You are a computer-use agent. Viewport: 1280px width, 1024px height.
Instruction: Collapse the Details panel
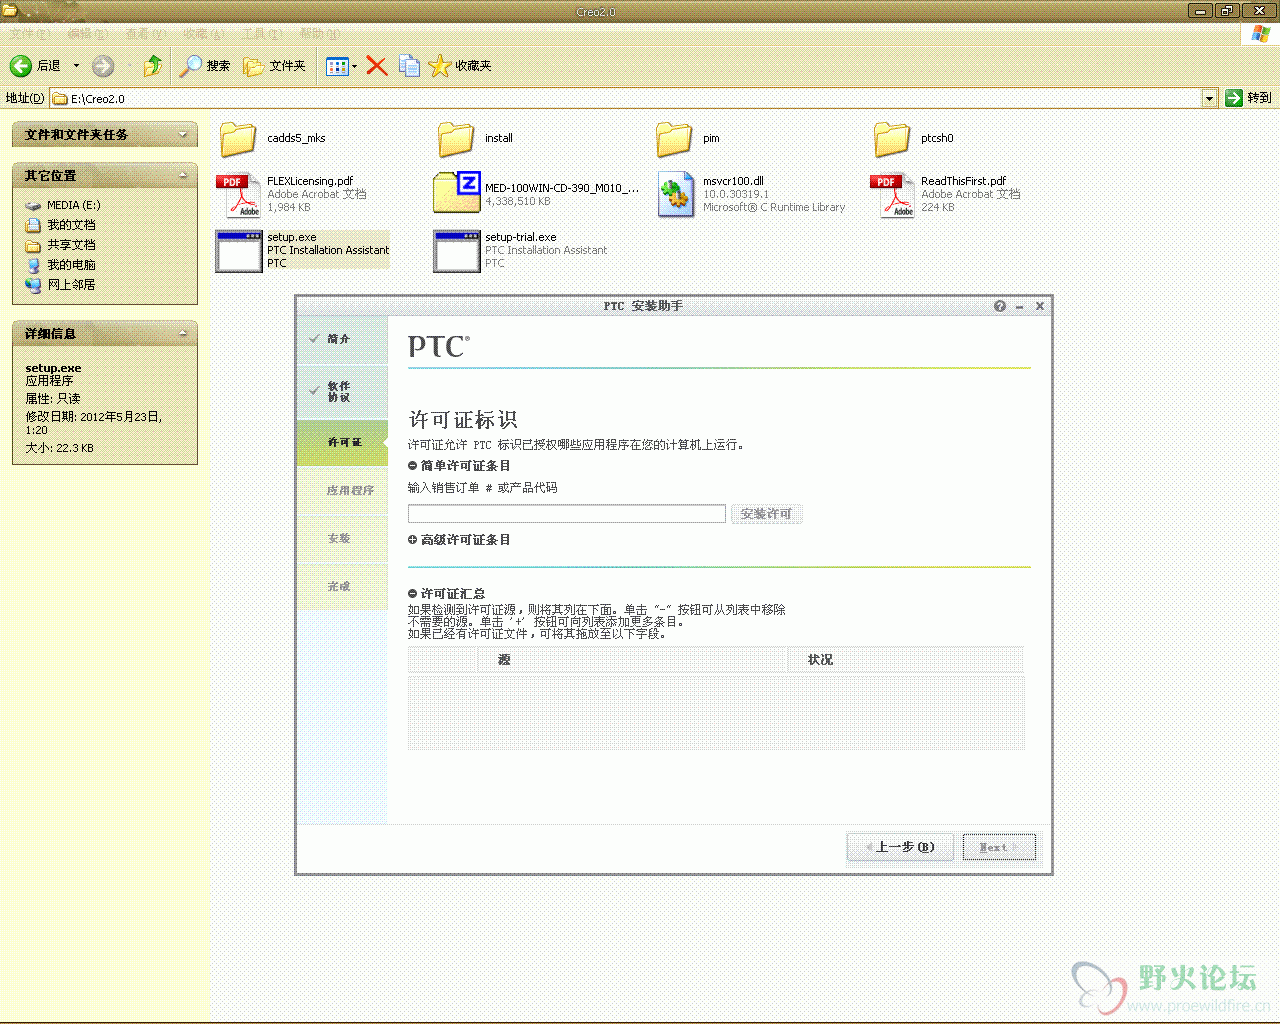pos(183,333)
